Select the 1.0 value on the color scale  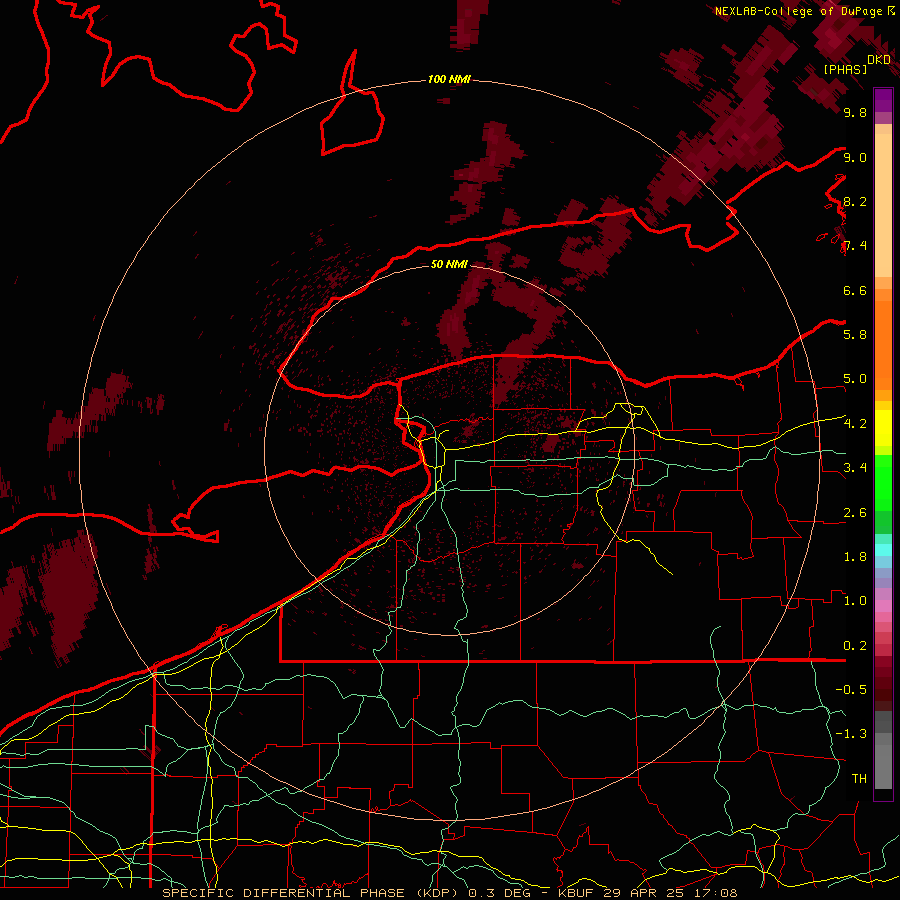tap(855, 601)
